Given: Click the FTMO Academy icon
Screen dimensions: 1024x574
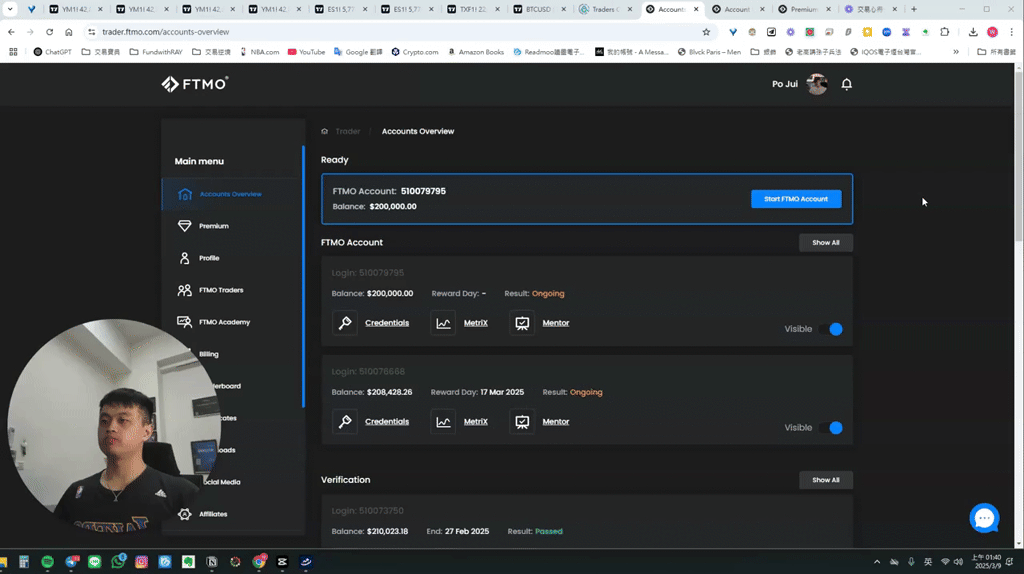Looking at the screenshot, I should click(x=184, y=322).
